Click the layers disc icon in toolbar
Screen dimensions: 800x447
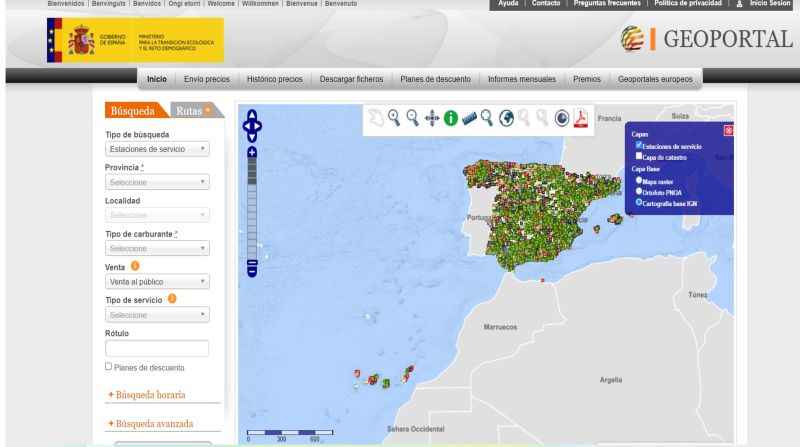[562, 118]
